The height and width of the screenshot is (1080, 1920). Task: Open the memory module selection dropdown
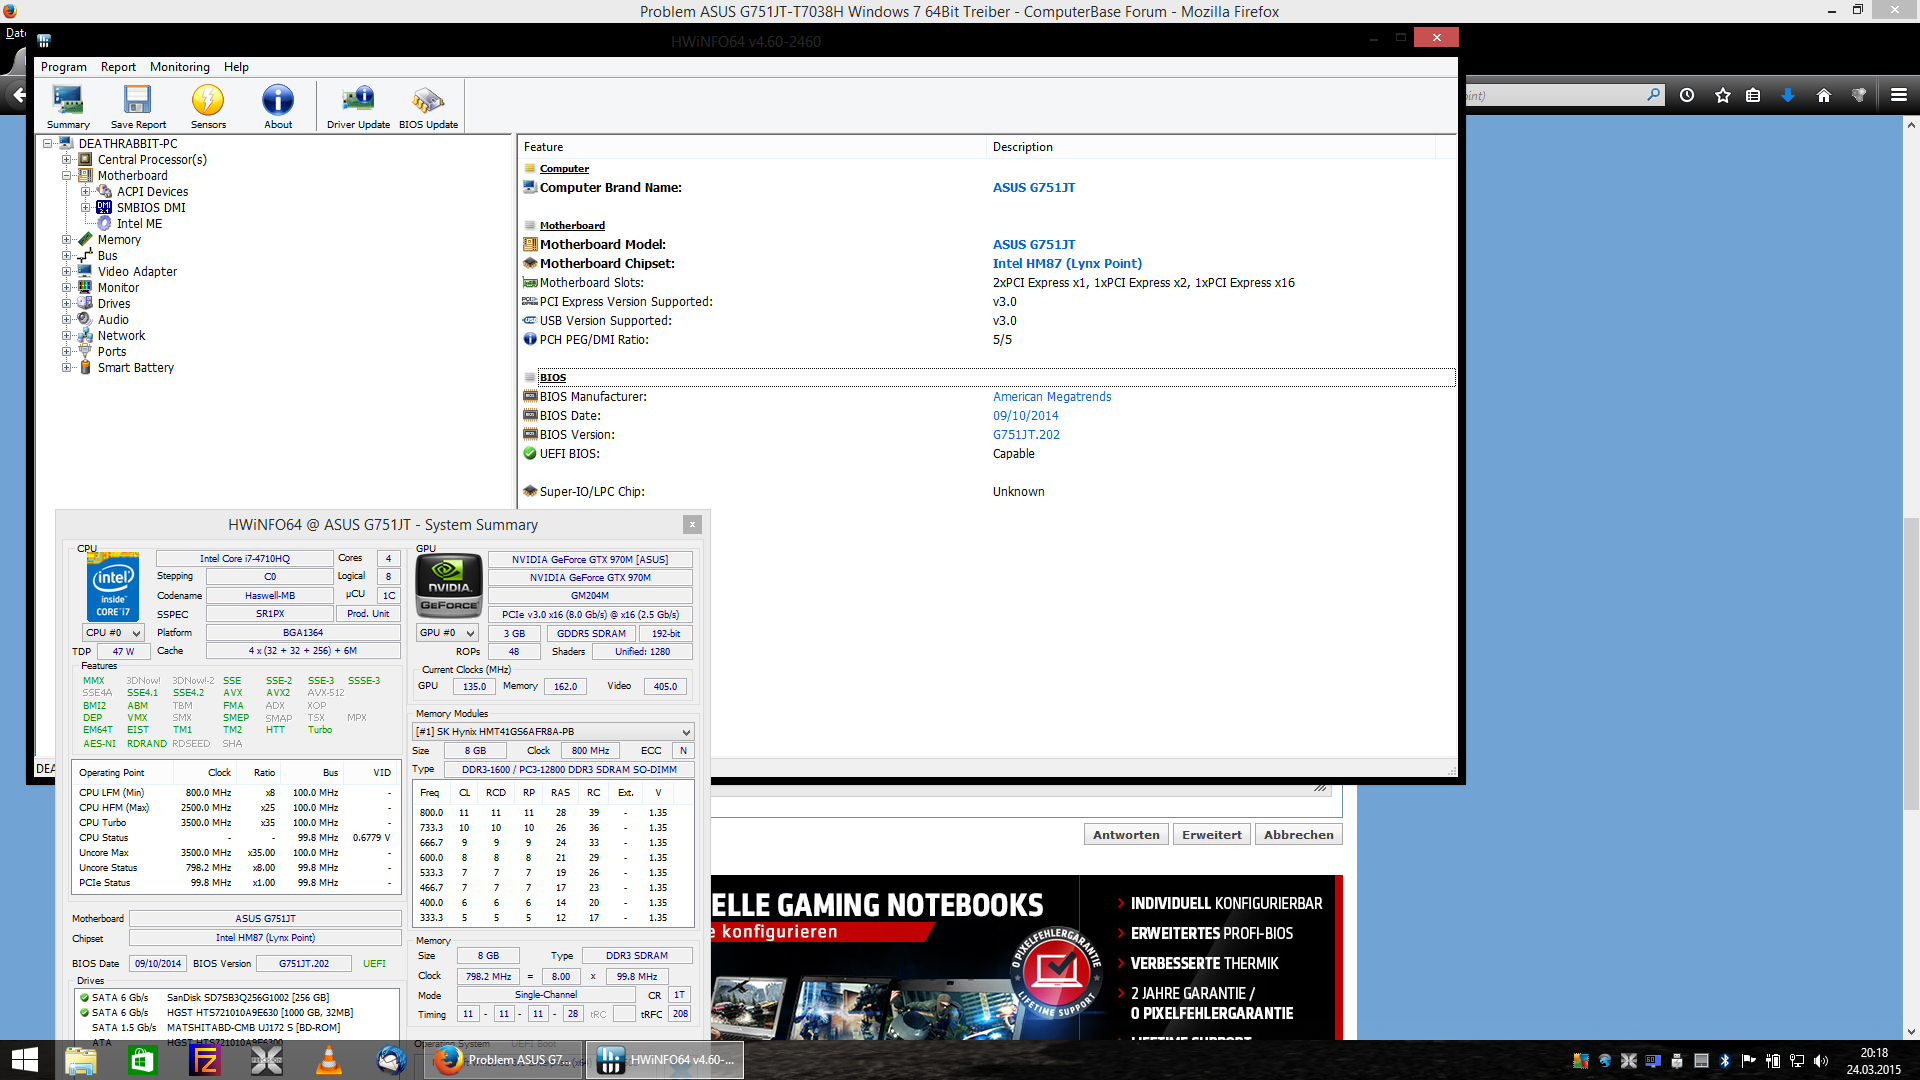point(553,732)
